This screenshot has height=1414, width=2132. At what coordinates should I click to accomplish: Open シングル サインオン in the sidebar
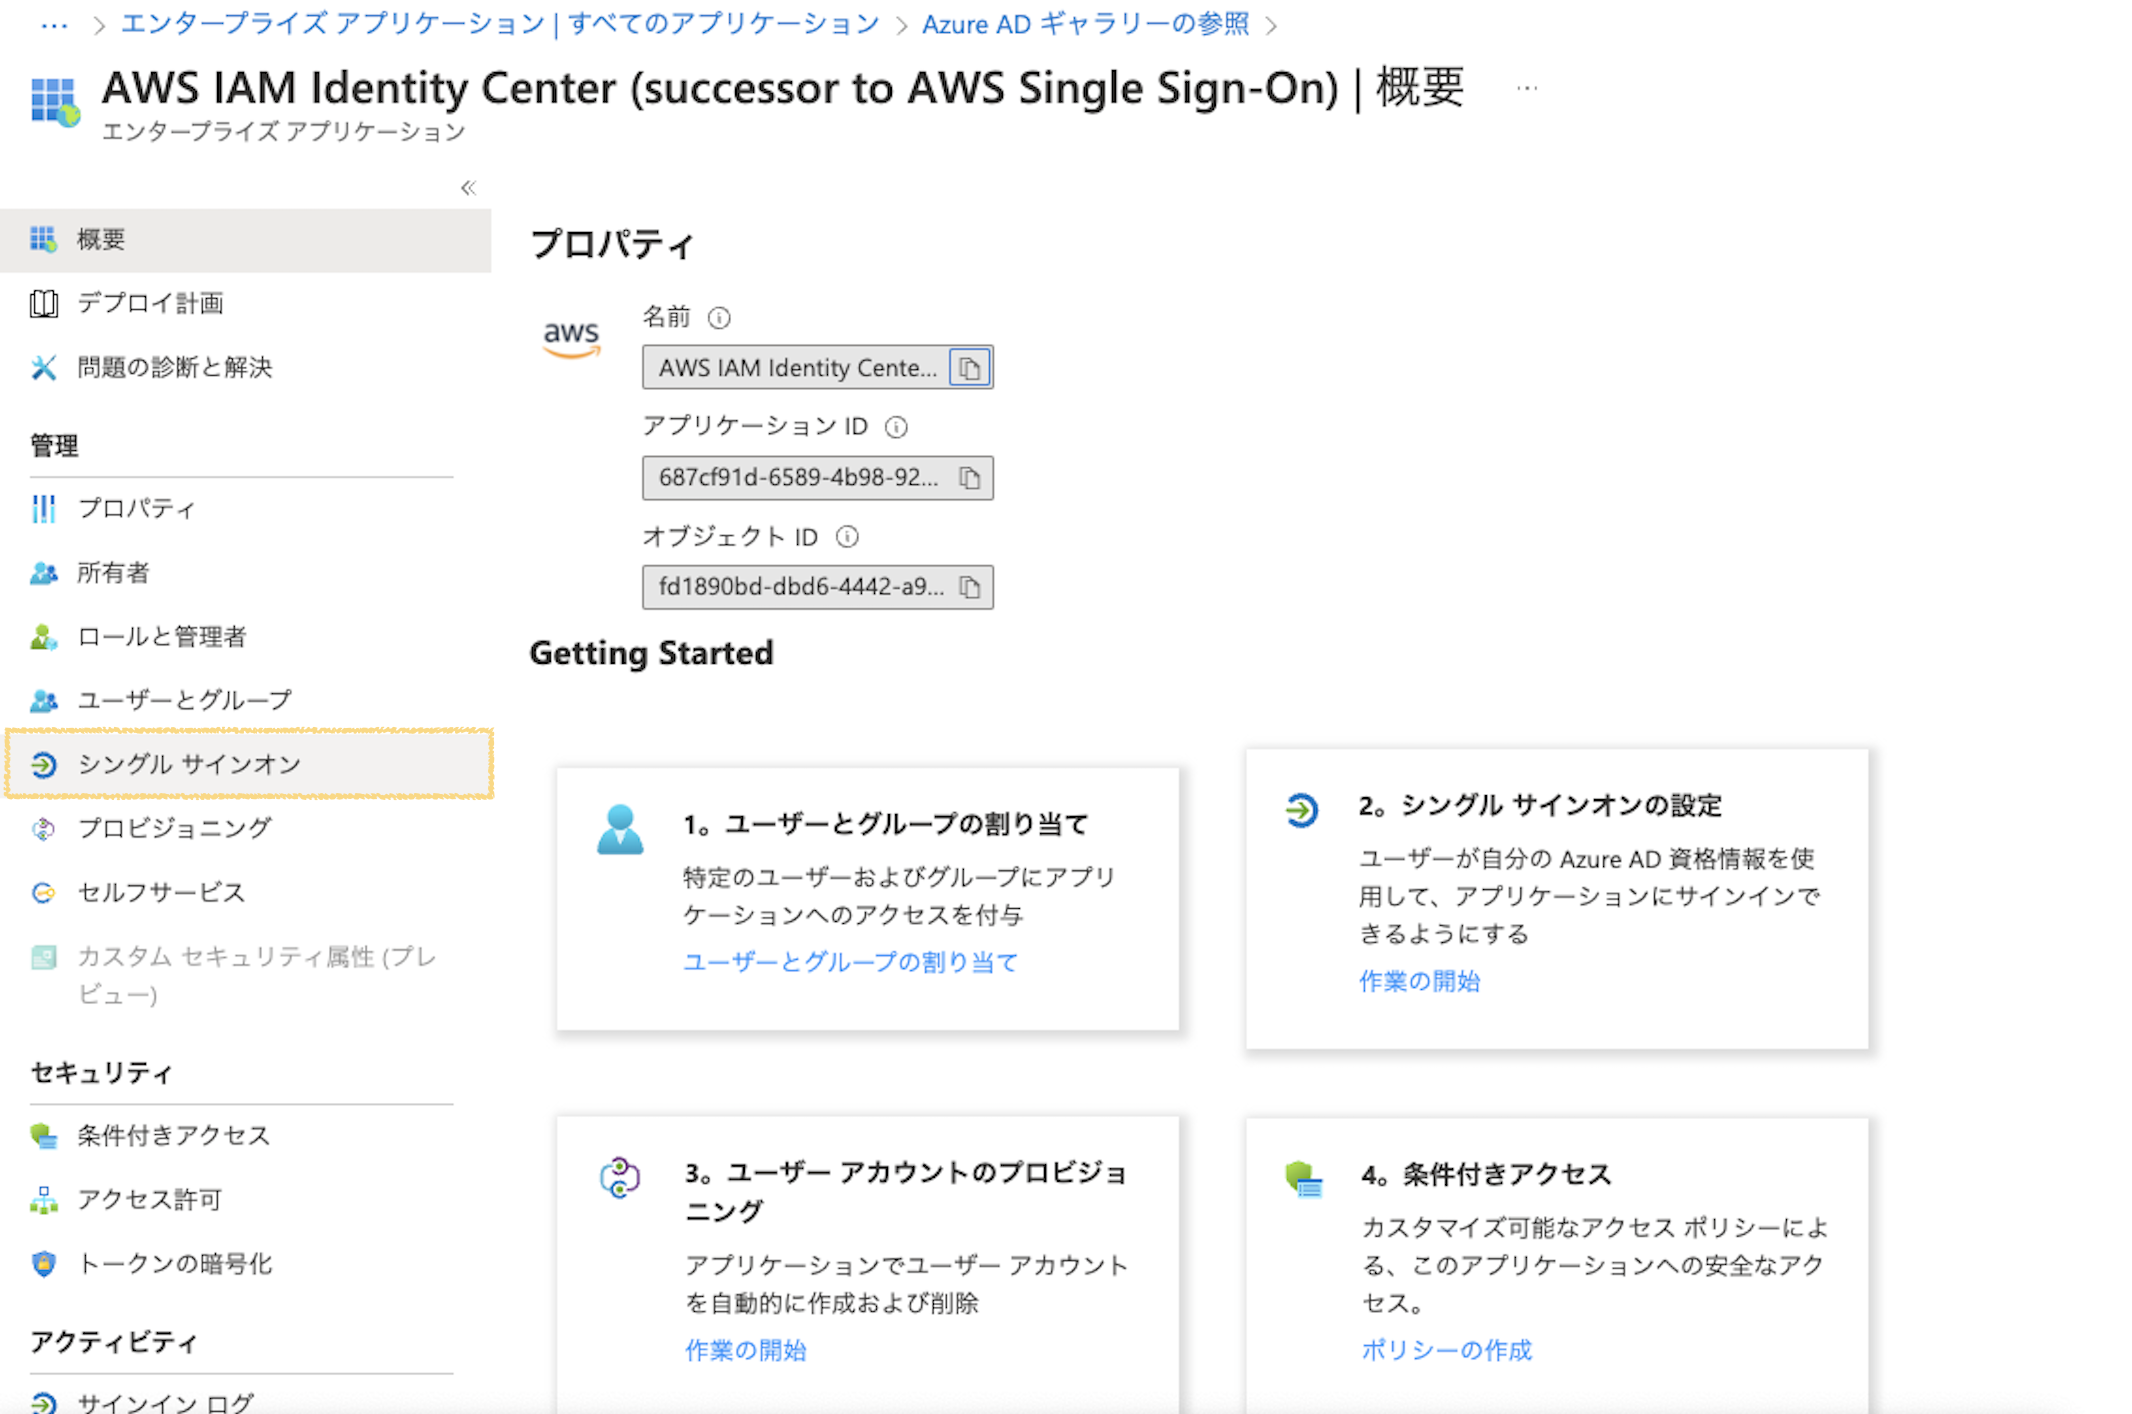coord(189,764)
